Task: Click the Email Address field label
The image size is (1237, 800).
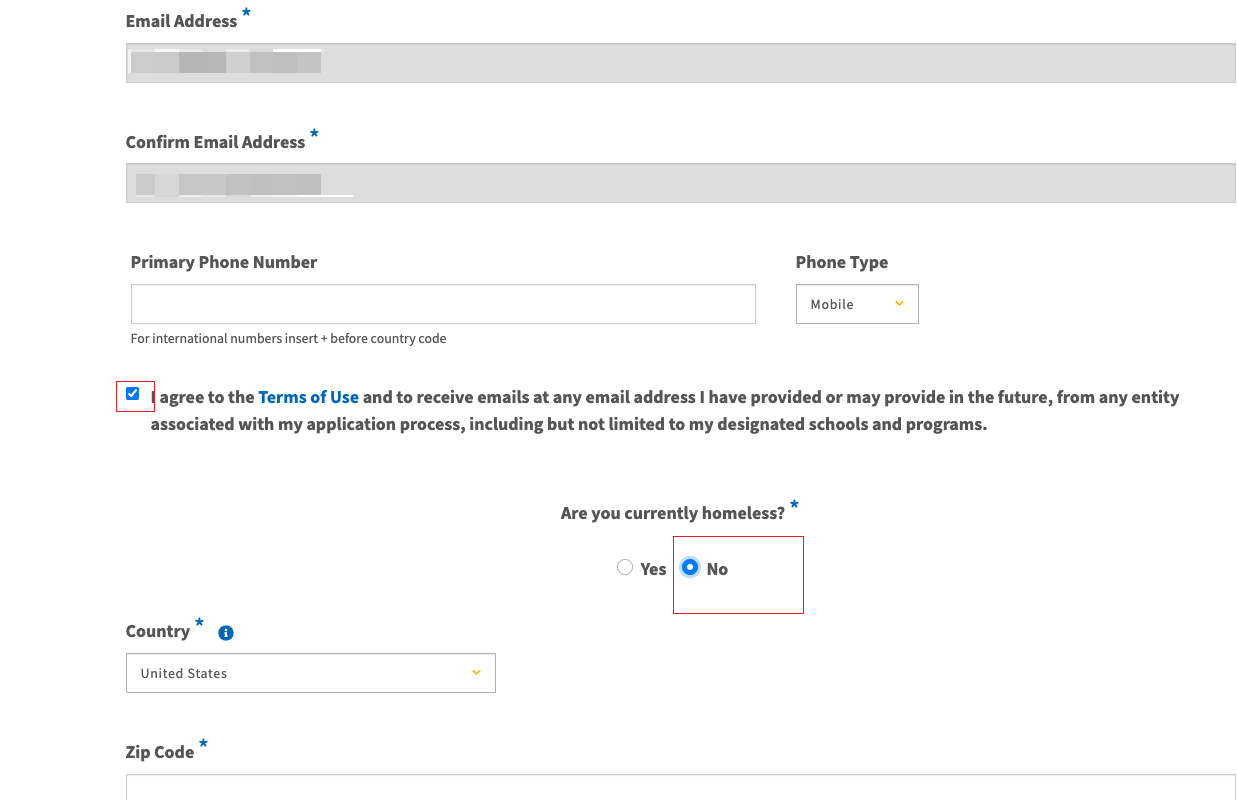Action: [x=181, y=21]
